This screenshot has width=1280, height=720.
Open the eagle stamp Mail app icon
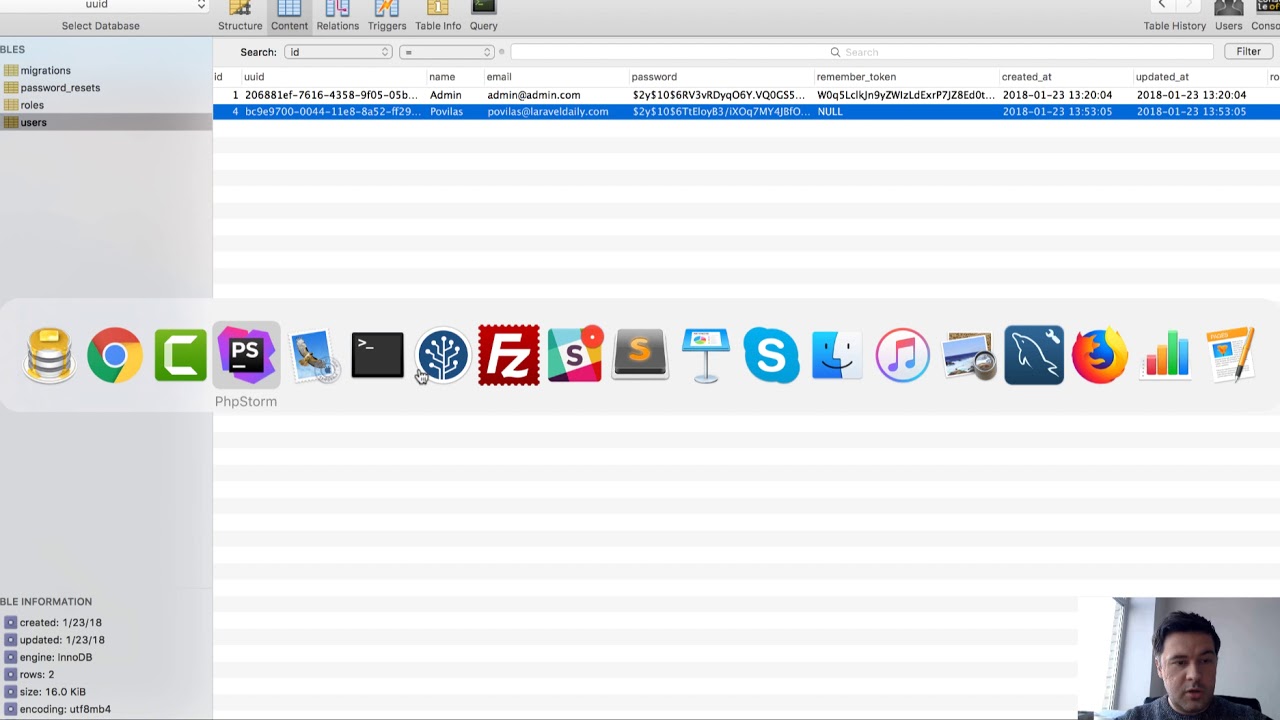point(312,355)
